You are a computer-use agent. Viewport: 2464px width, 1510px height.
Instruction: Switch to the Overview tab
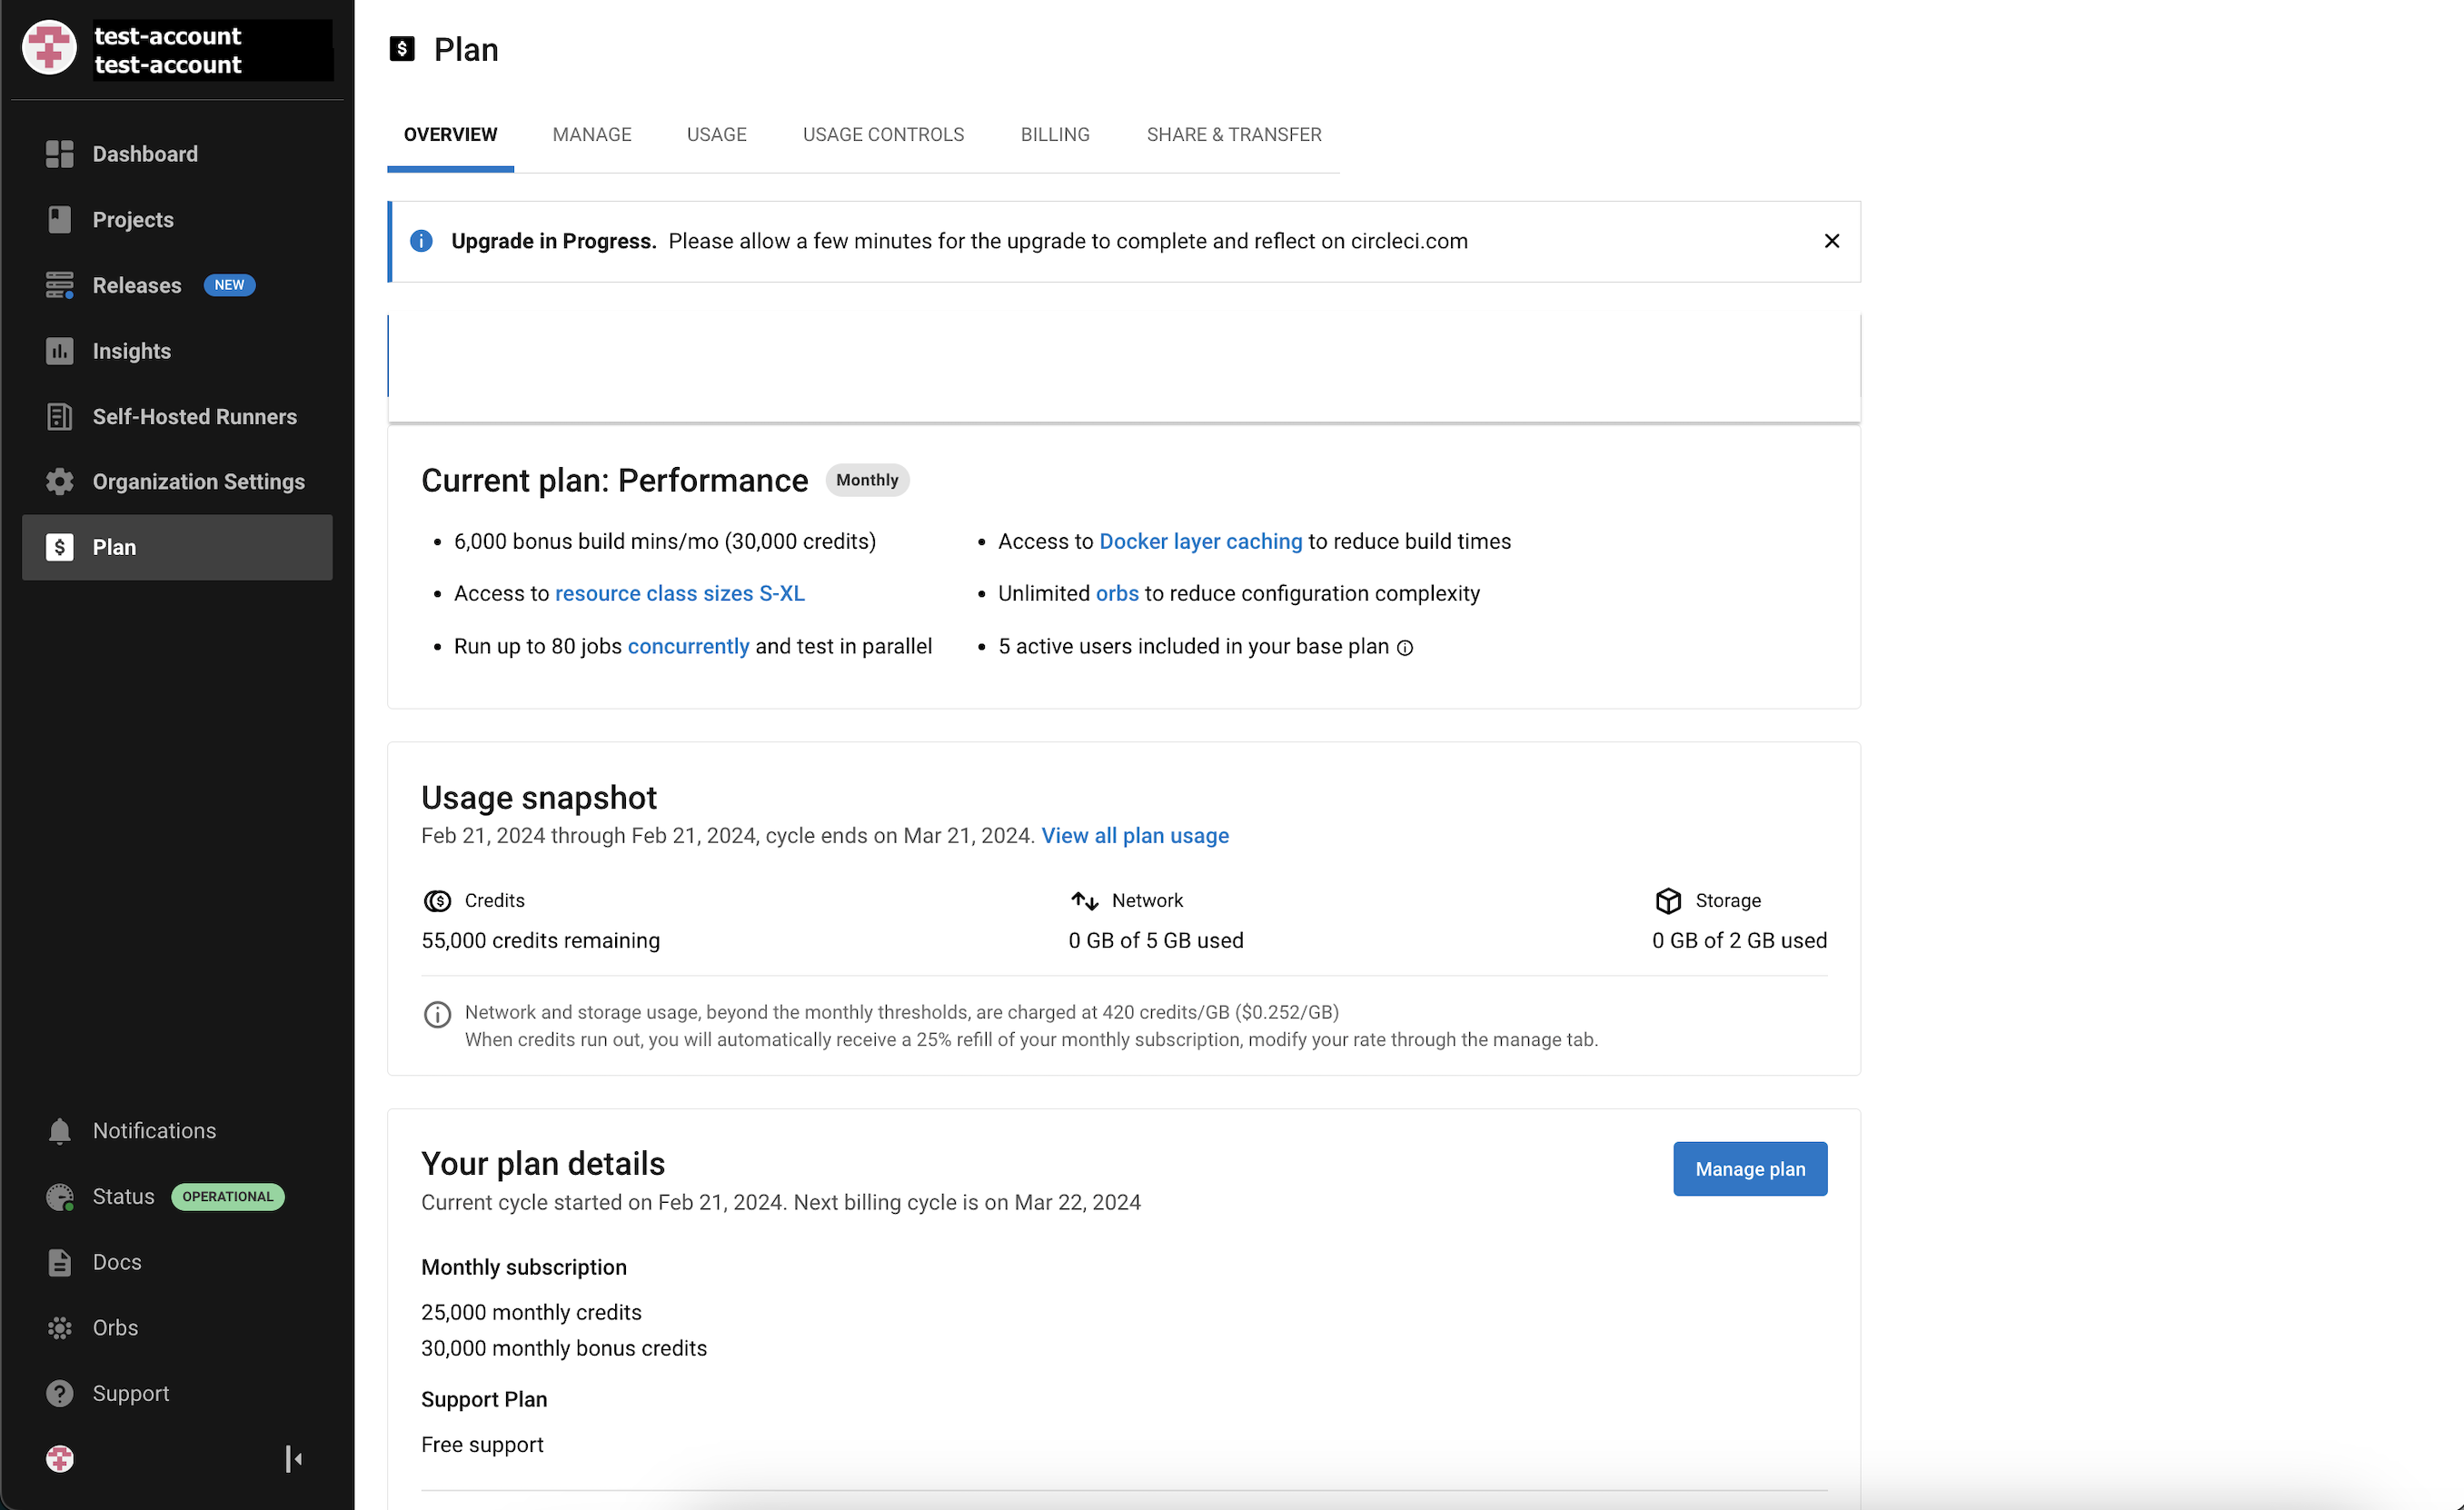450,135
